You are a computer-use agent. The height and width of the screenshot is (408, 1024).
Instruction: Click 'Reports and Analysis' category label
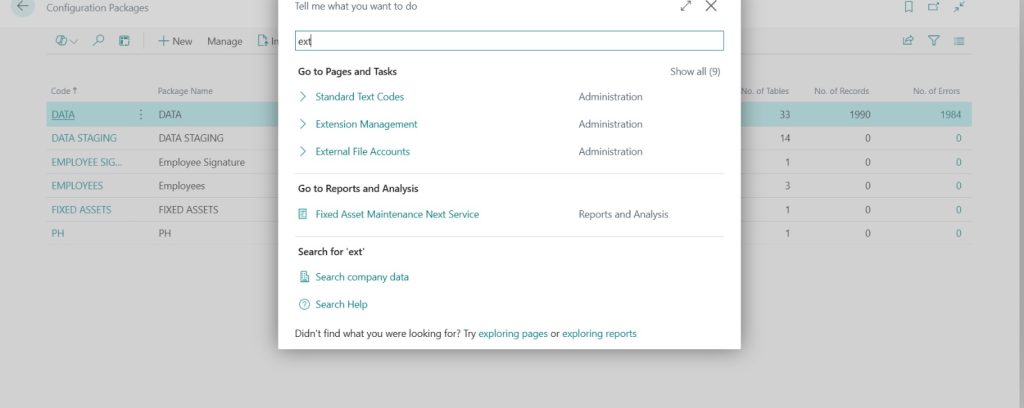pos(623,214)
